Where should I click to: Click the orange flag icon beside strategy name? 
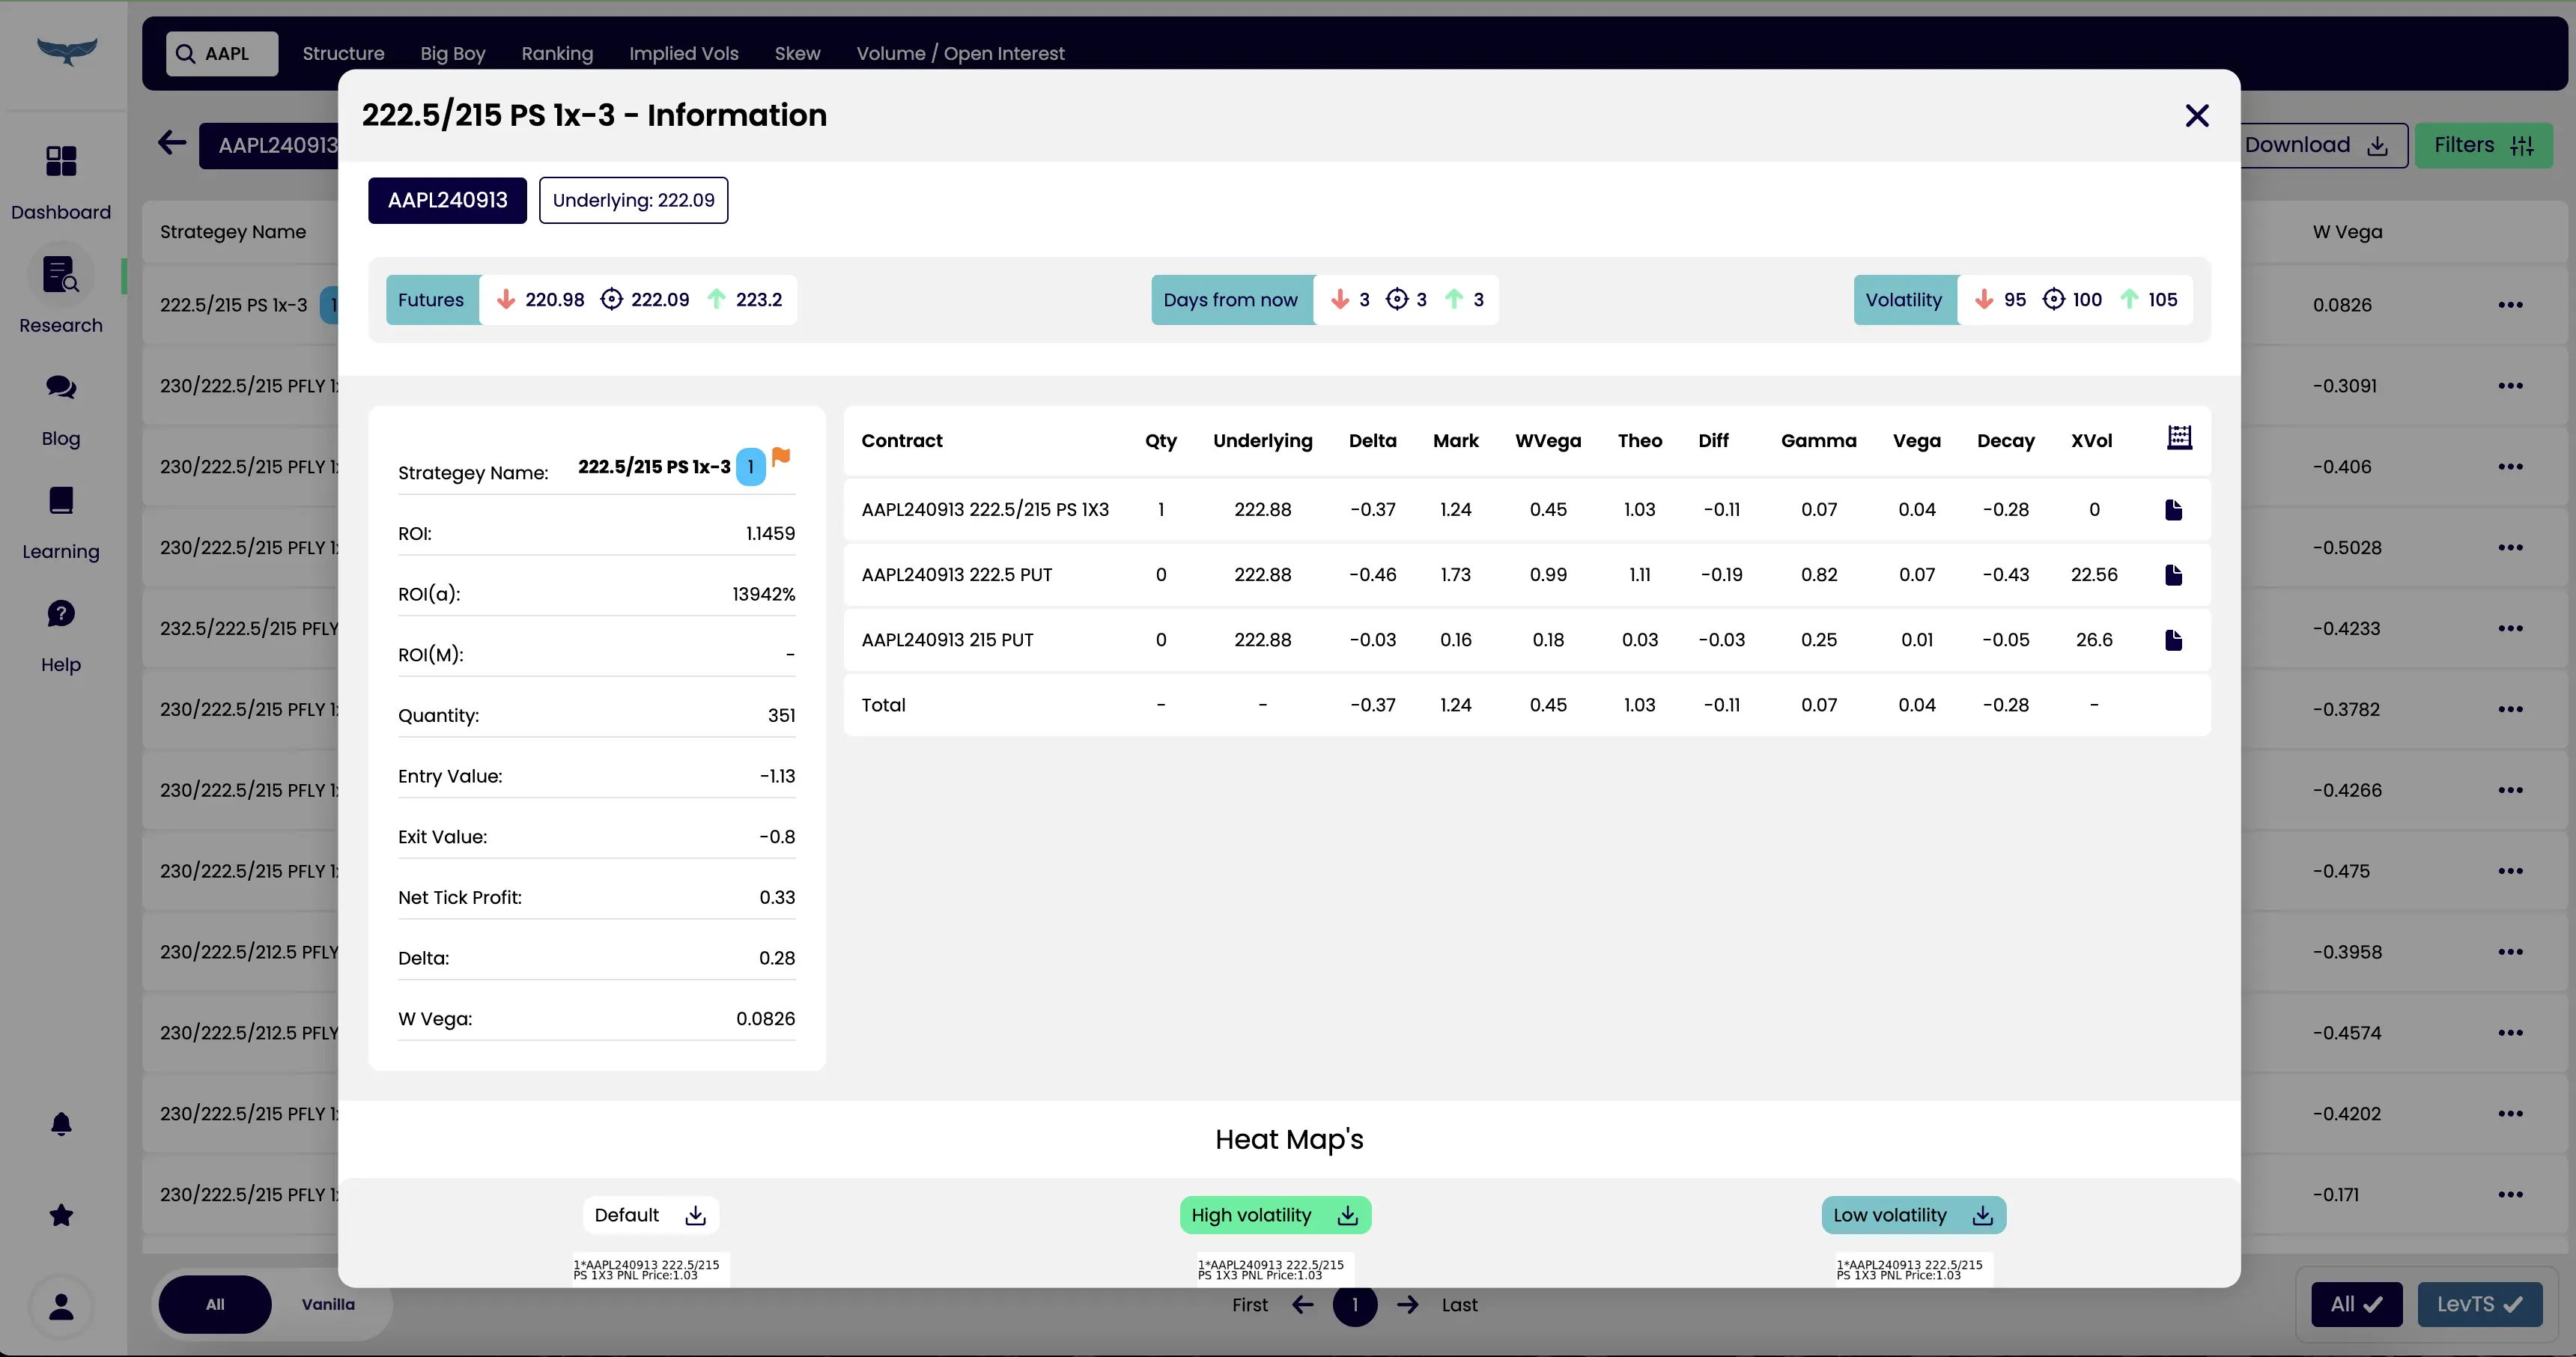pos(781,457)
